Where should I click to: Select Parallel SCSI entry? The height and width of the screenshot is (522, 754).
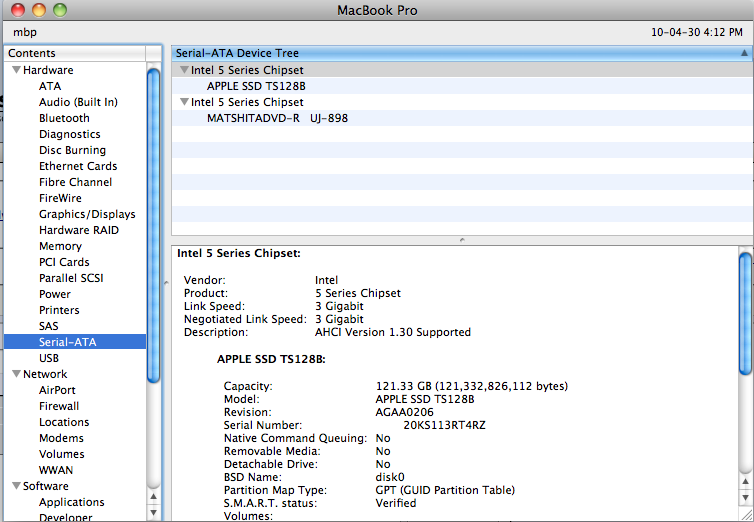click(71, 278)
